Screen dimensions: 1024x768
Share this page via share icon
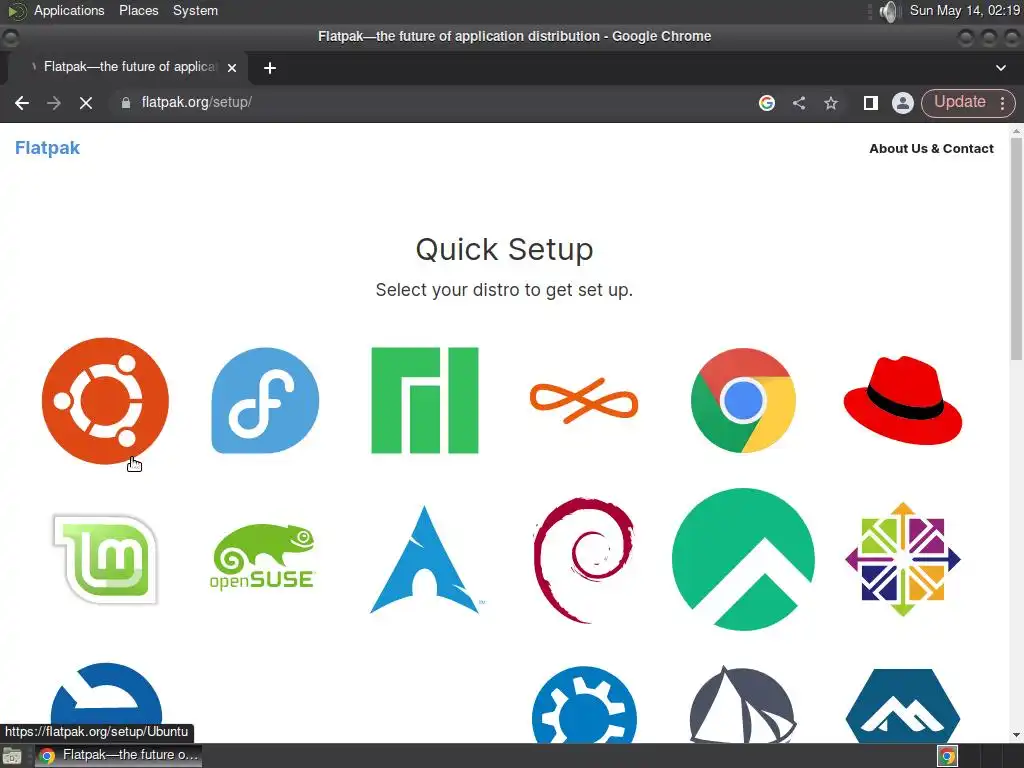799,103
